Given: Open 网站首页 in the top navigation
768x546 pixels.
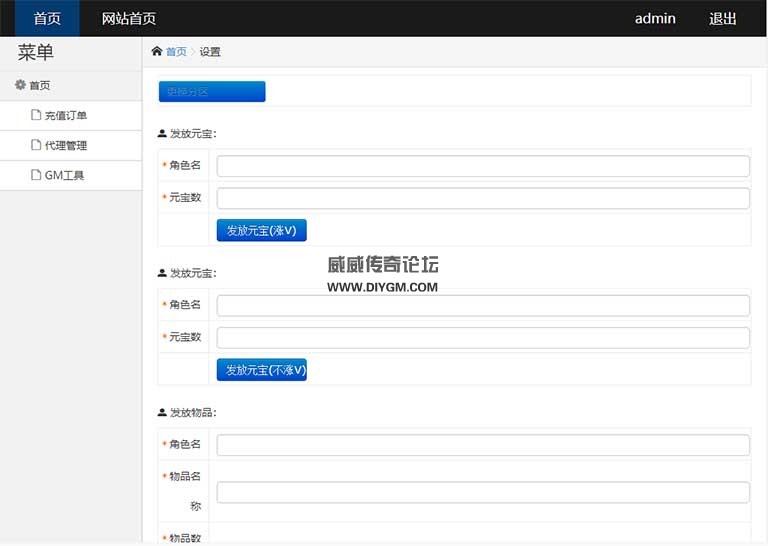Looking at the screenshot, I should (129, 19).
